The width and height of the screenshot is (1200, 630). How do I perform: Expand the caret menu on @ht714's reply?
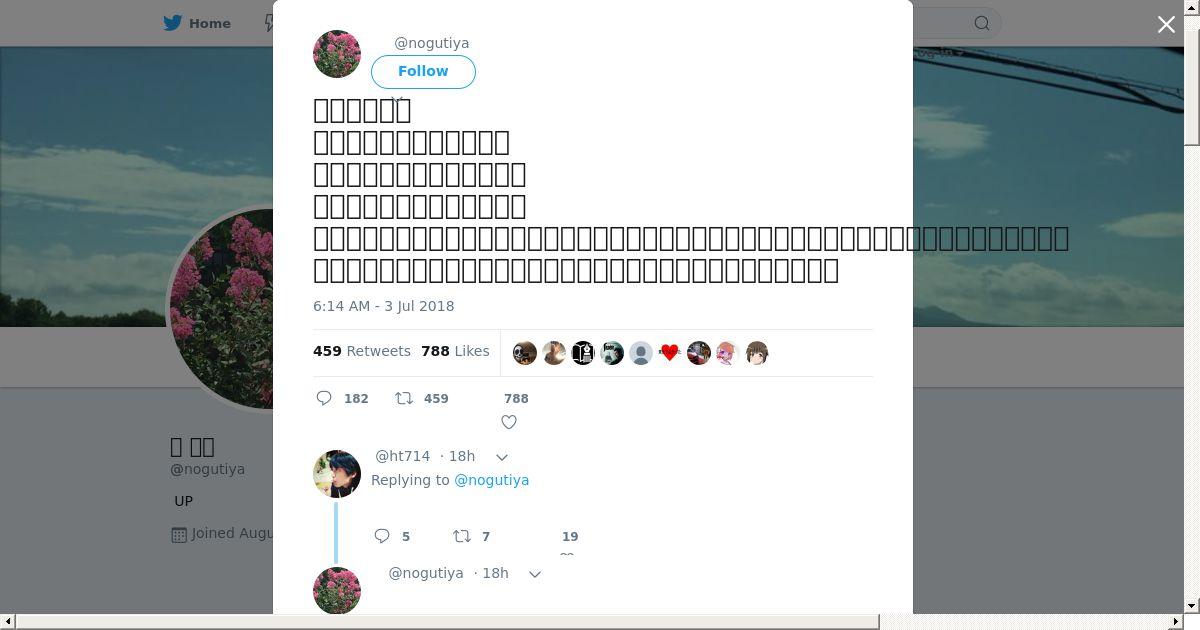tap(502, 457)
